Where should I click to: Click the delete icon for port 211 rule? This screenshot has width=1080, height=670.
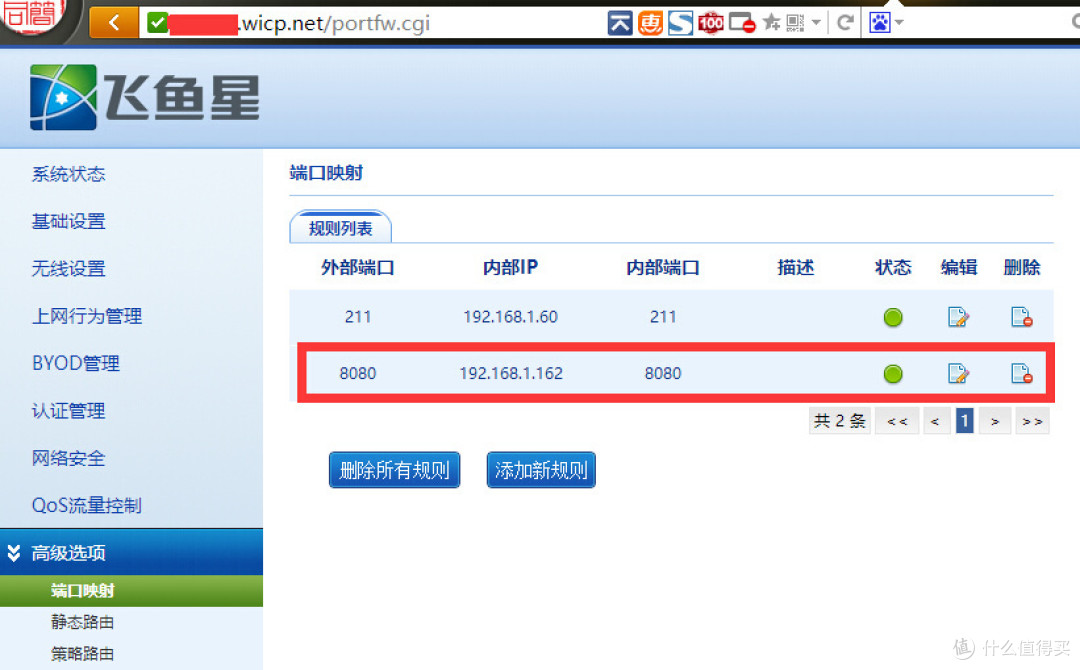(x=1021, y=317)
